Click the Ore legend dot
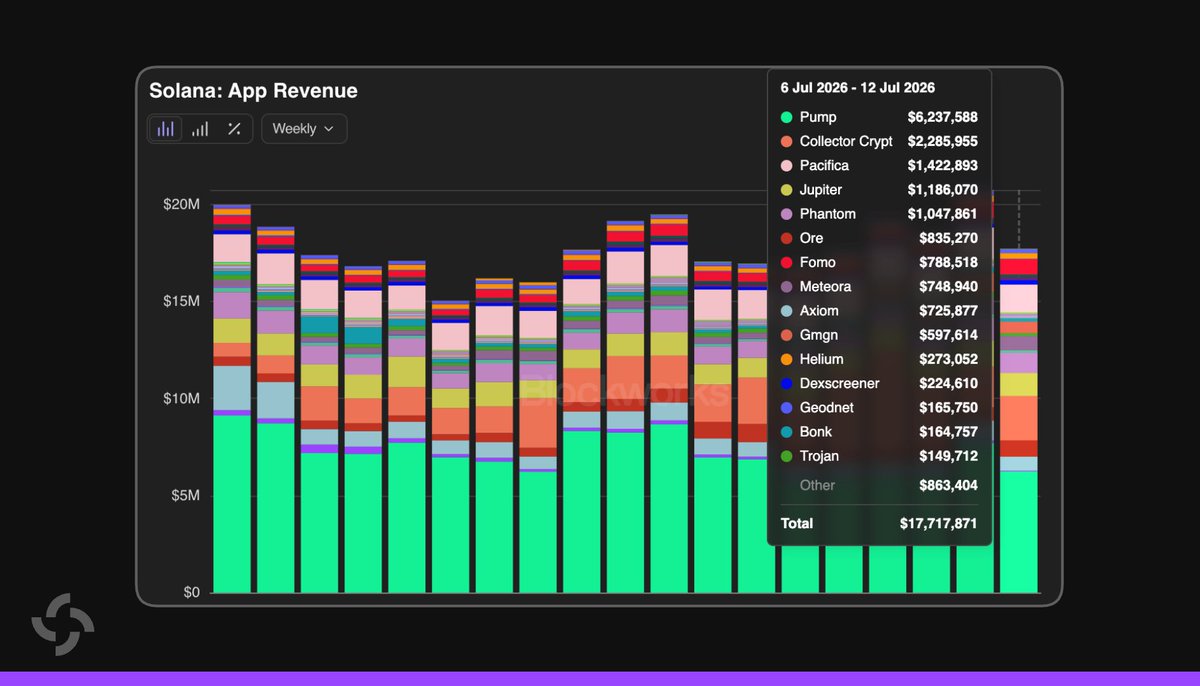 tap(786, 238)
